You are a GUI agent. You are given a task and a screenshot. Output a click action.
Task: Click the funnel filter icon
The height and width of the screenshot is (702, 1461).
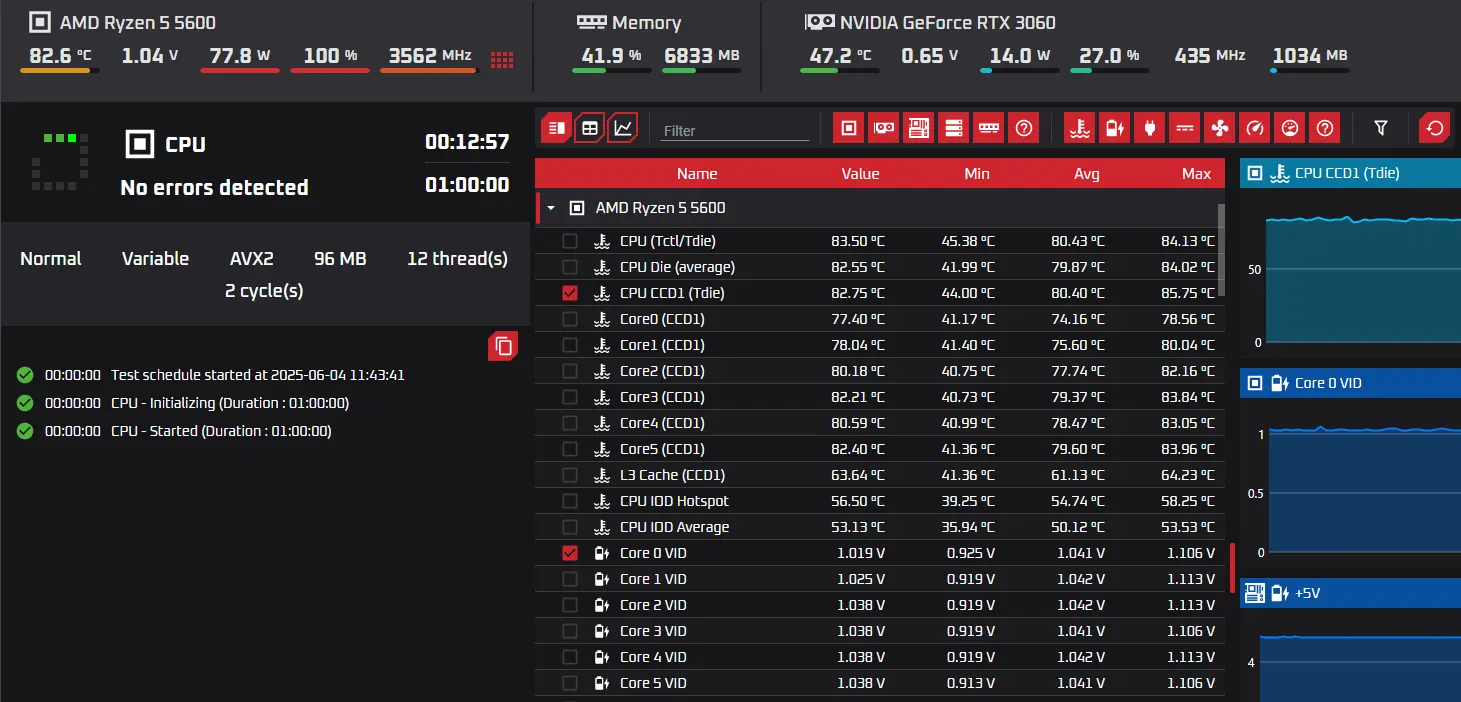(1381, 128)
